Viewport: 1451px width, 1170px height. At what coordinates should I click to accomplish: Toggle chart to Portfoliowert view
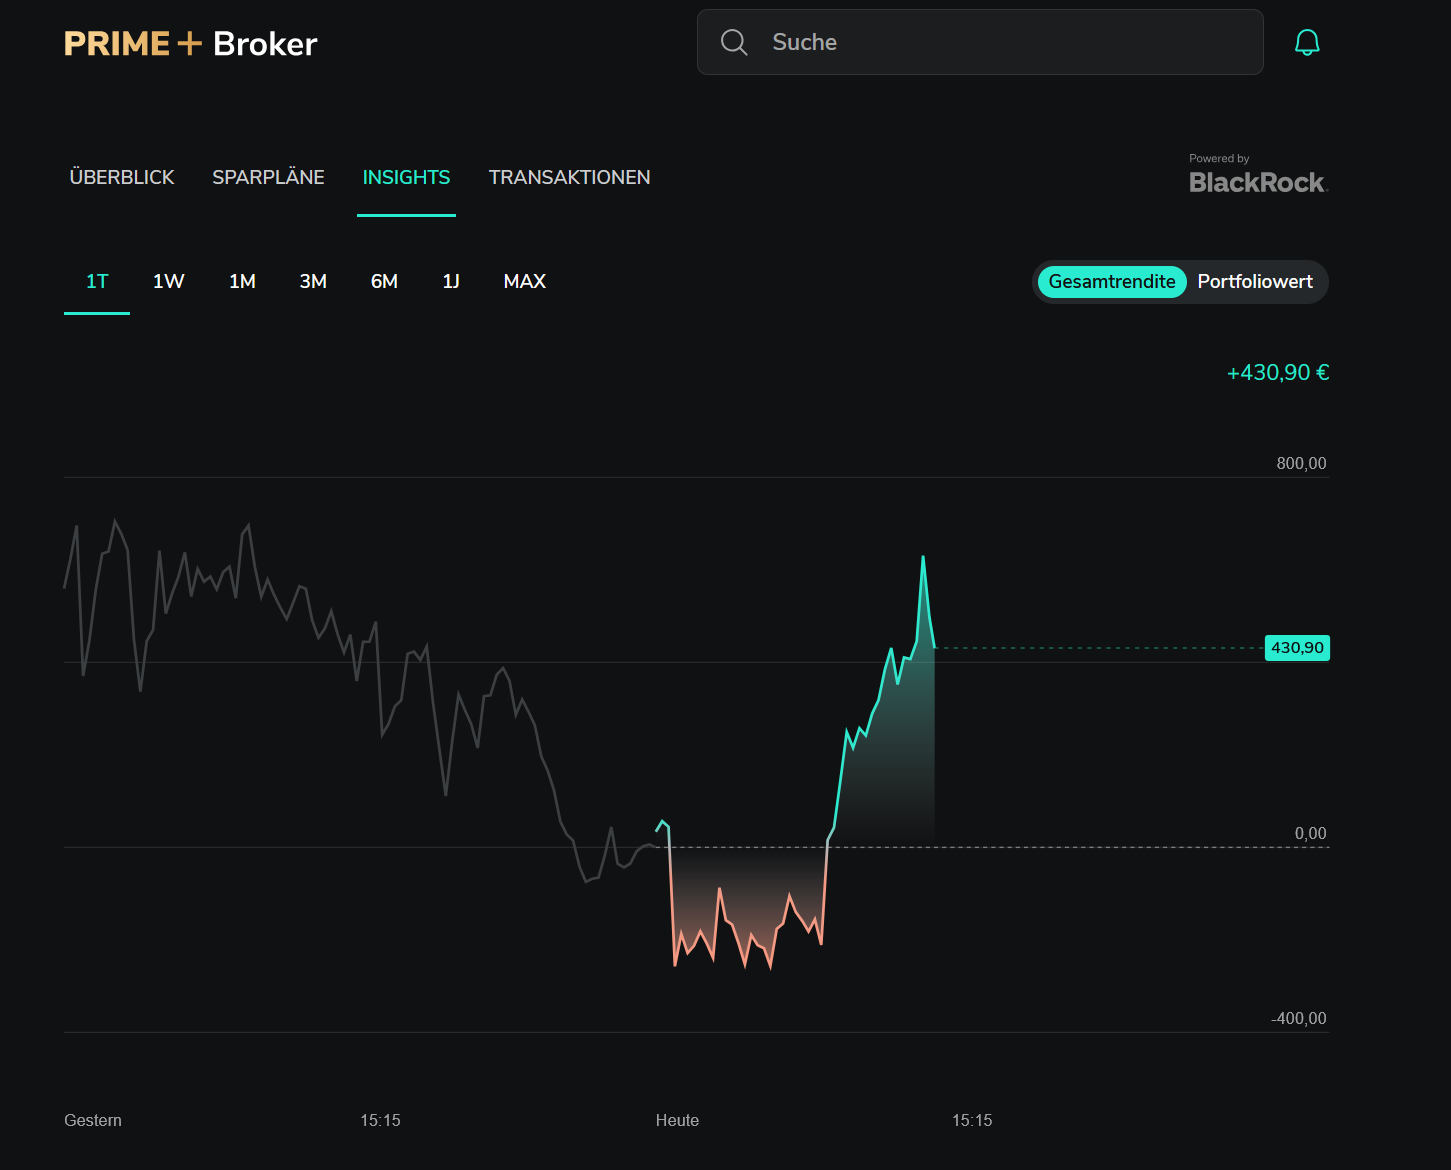tap(1255, 281)
